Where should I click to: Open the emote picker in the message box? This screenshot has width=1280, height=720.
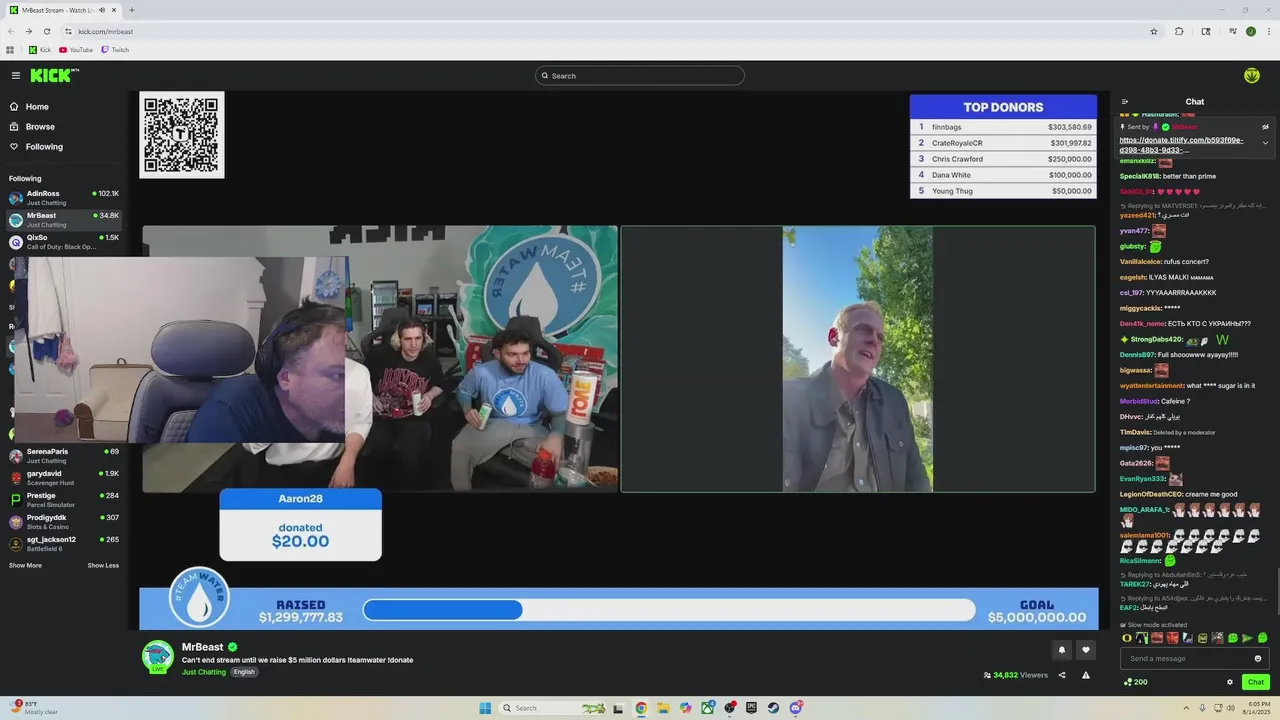[x=1258, y=658]
